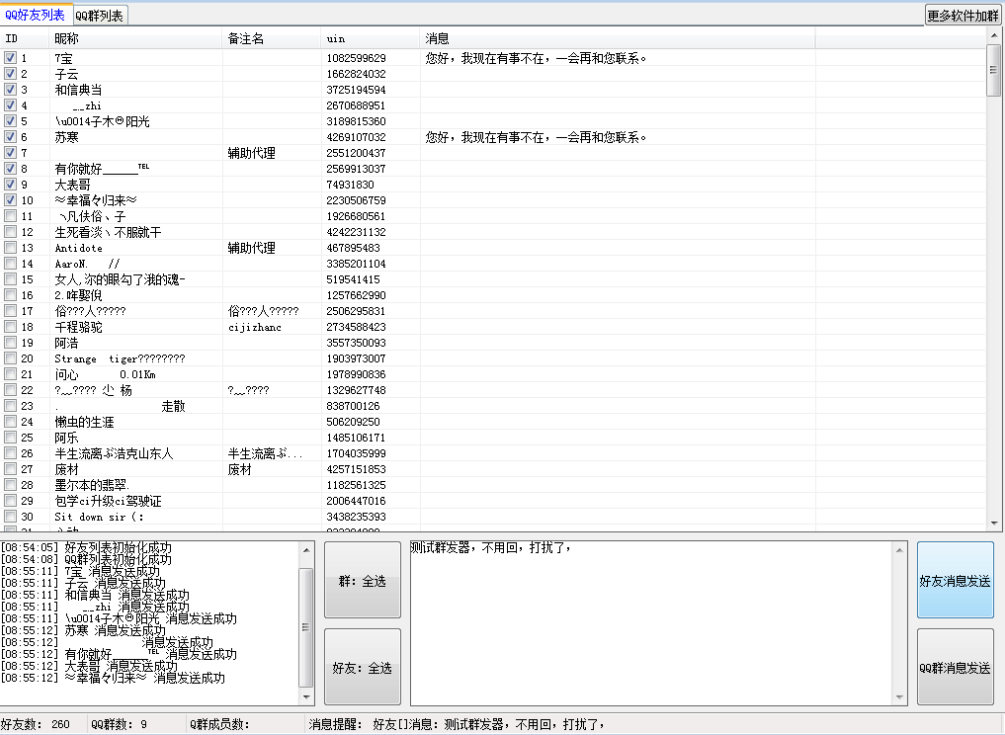
Task: Select uin 3438235393 cell
Action: tap(356, 516)
